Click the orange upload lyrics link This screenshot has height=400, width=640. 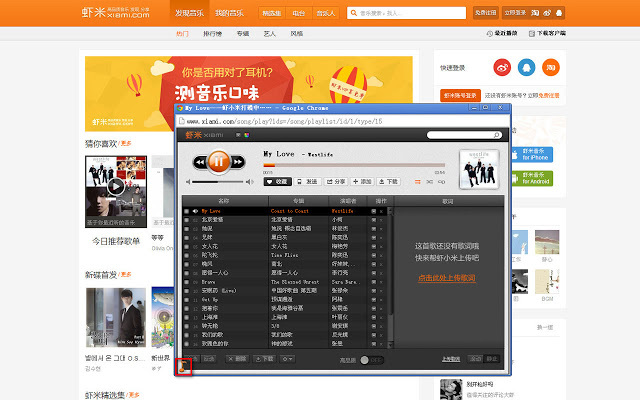point(447,278)
